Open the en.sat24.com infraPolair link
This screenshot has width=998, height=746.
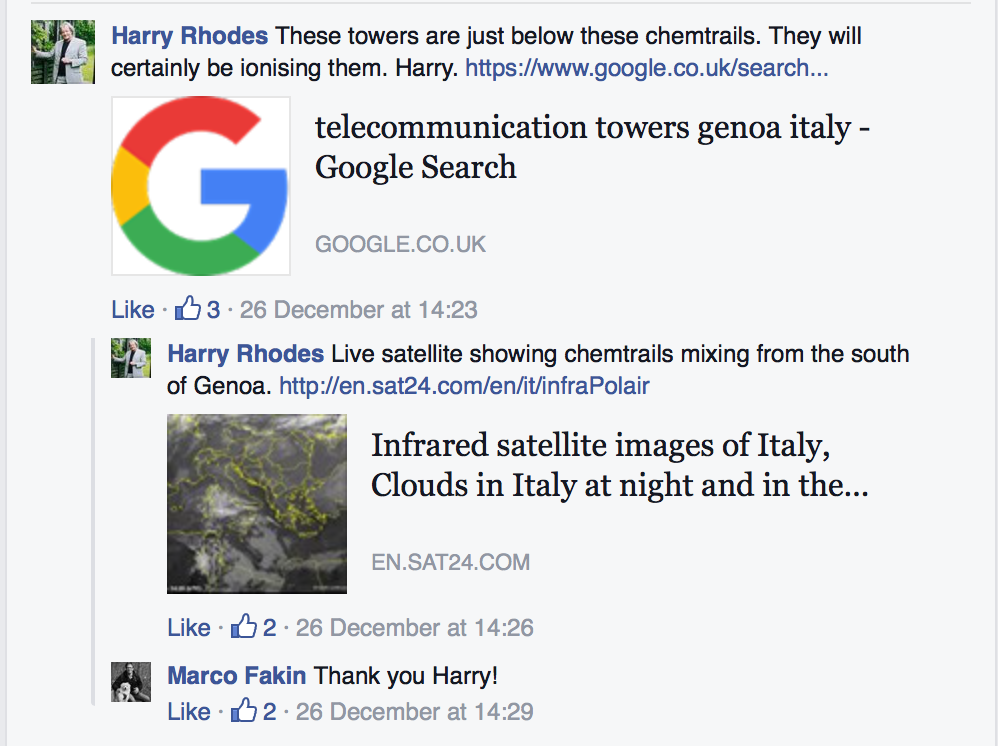pyautogui.click(x=464, y=385)
